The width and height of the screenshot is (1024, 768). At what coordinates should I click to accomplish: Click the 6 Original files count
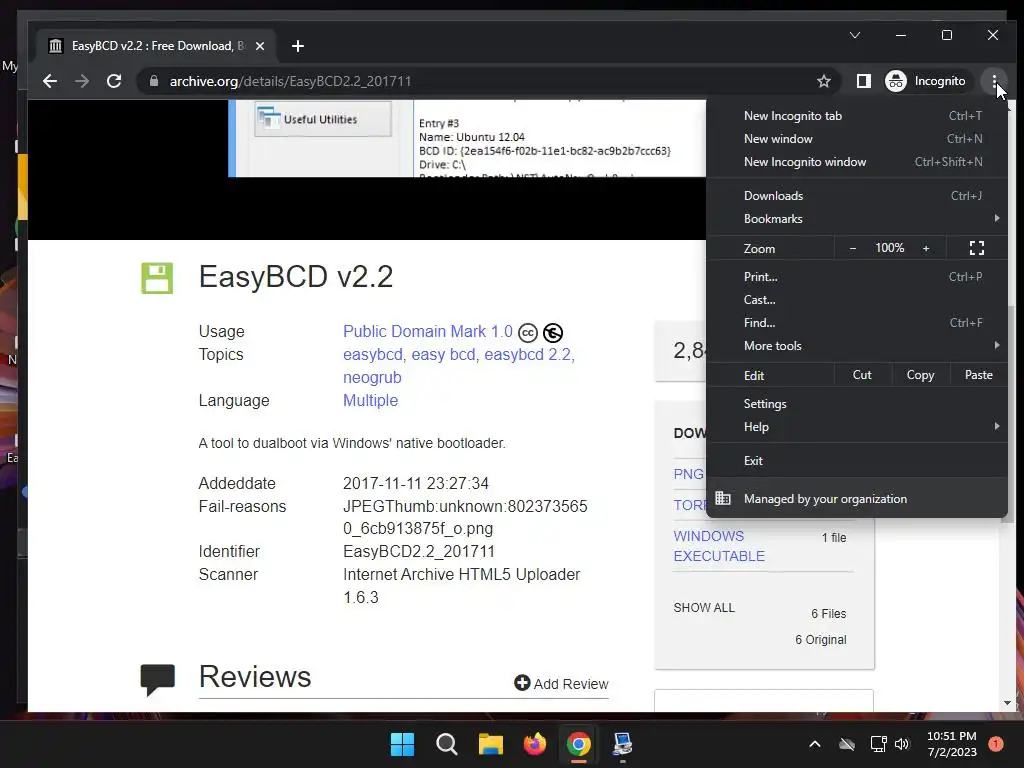click(820, 639)
